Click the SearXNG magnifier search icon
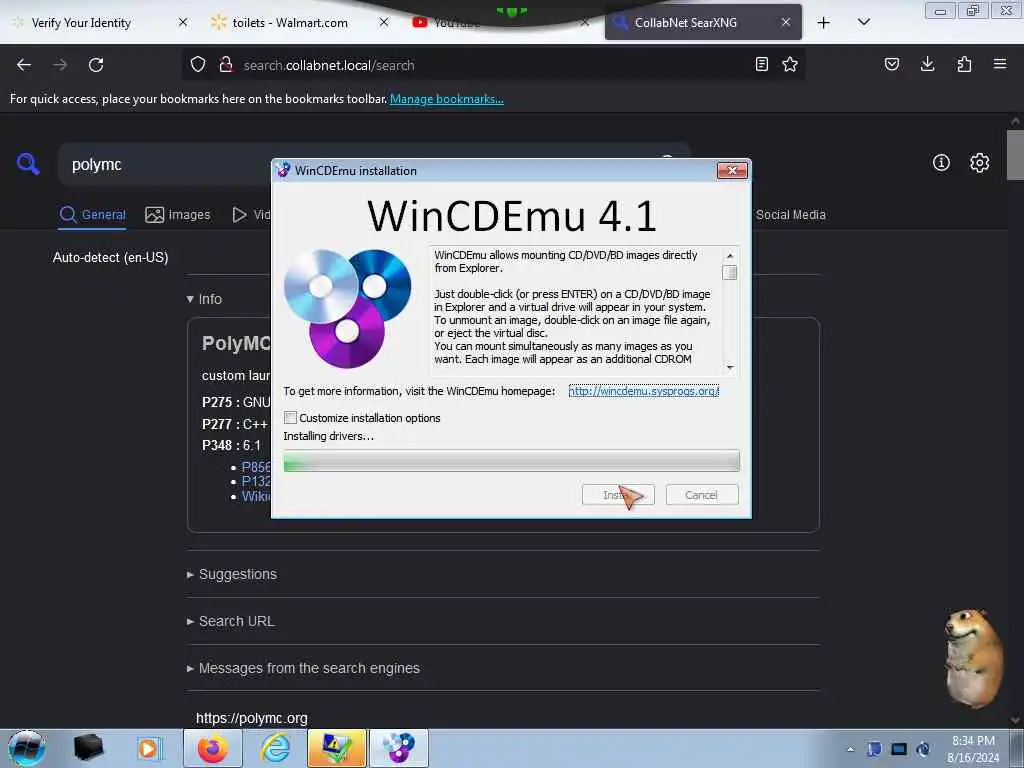1024x768 pixels. [x=27, y=163]
